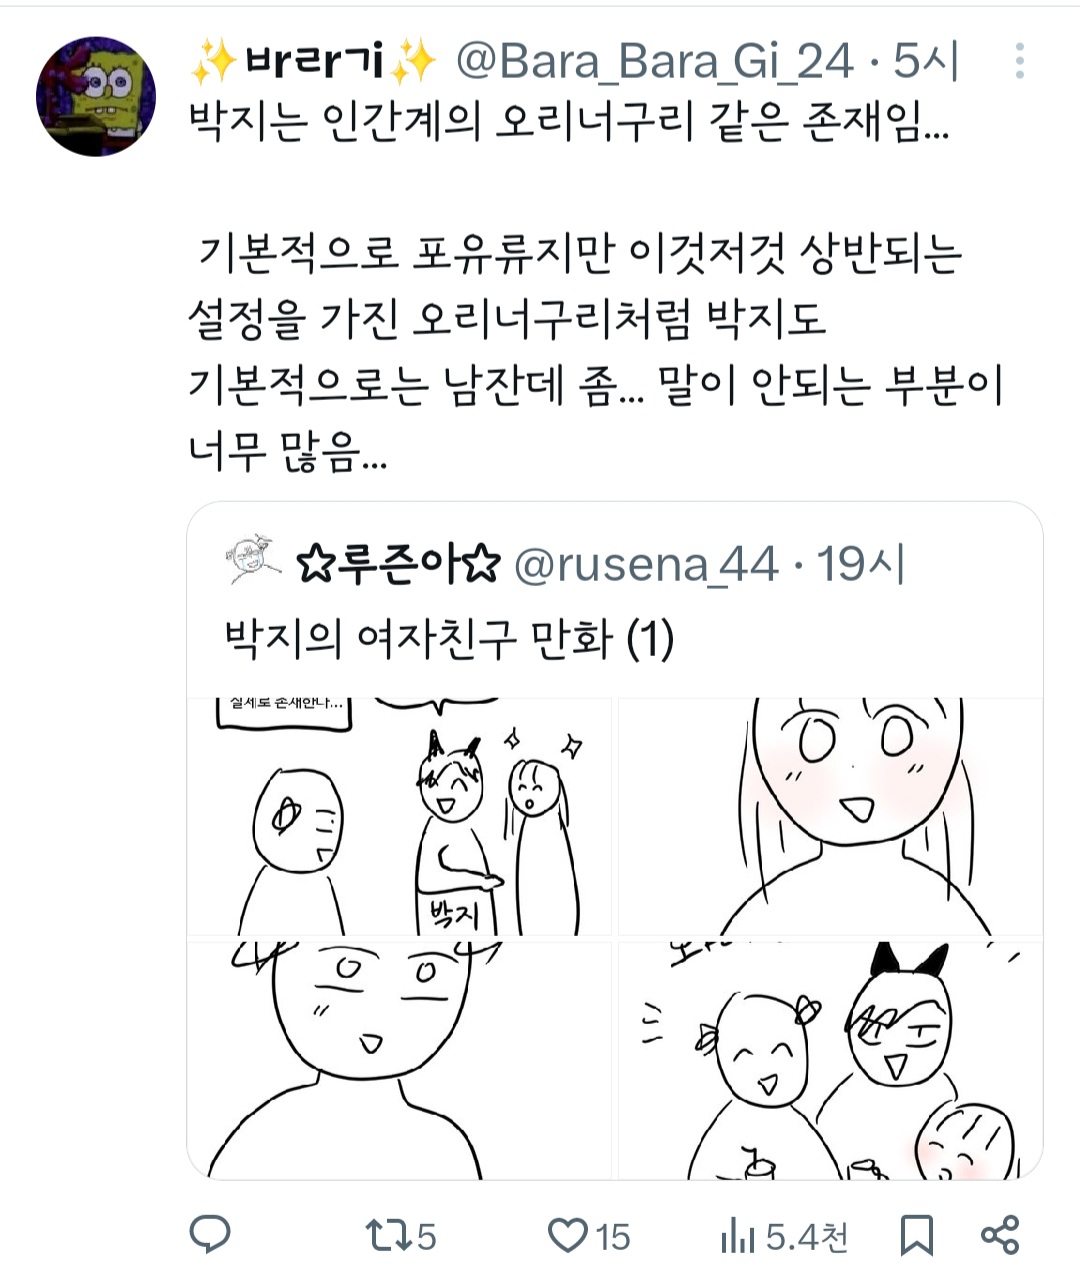
Task: Open quoted author's small avatar
Action: (x=251, y=560)
